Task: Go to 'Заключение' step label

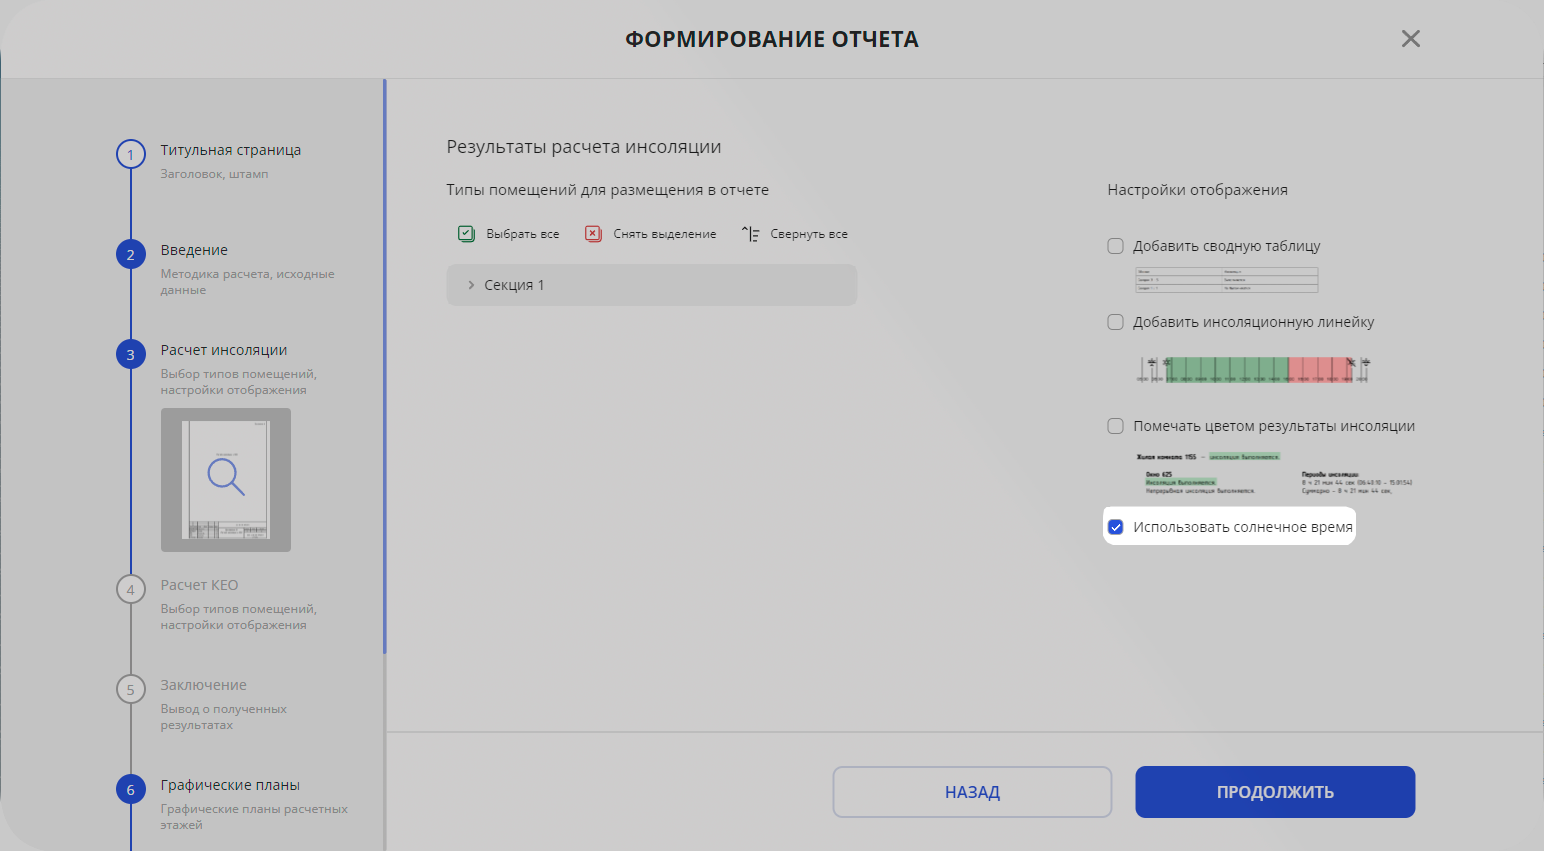Action: 203,685
